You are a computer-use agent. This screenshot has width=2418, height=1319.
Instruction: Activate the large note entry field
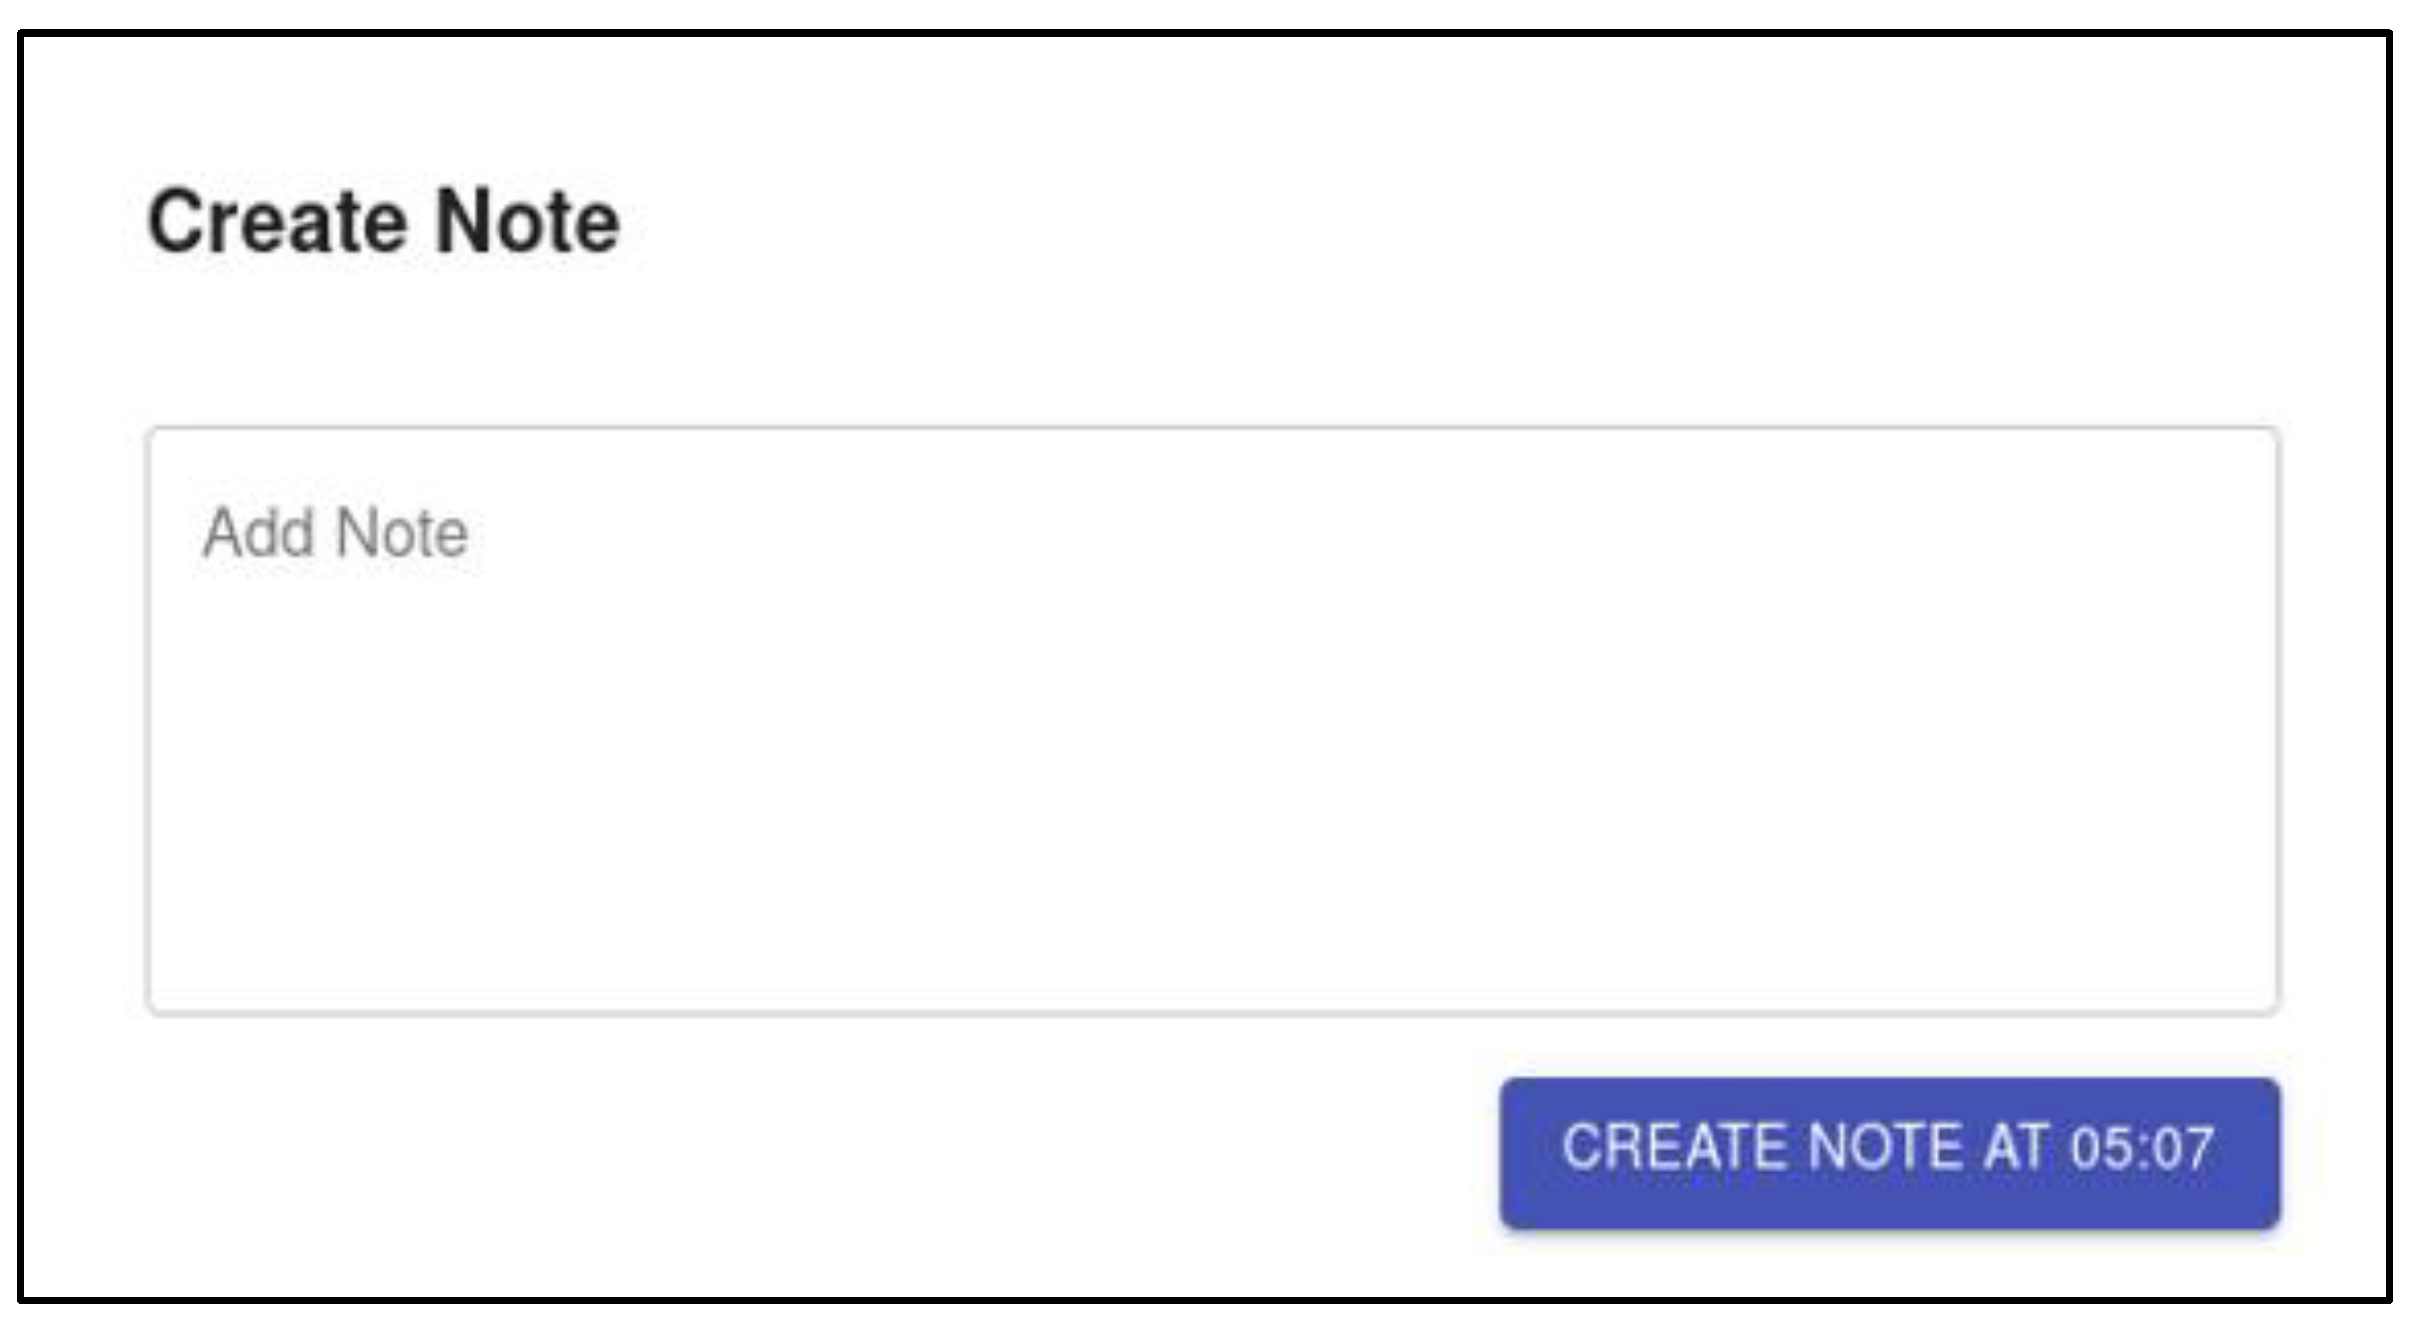(x=1213, y=721)
